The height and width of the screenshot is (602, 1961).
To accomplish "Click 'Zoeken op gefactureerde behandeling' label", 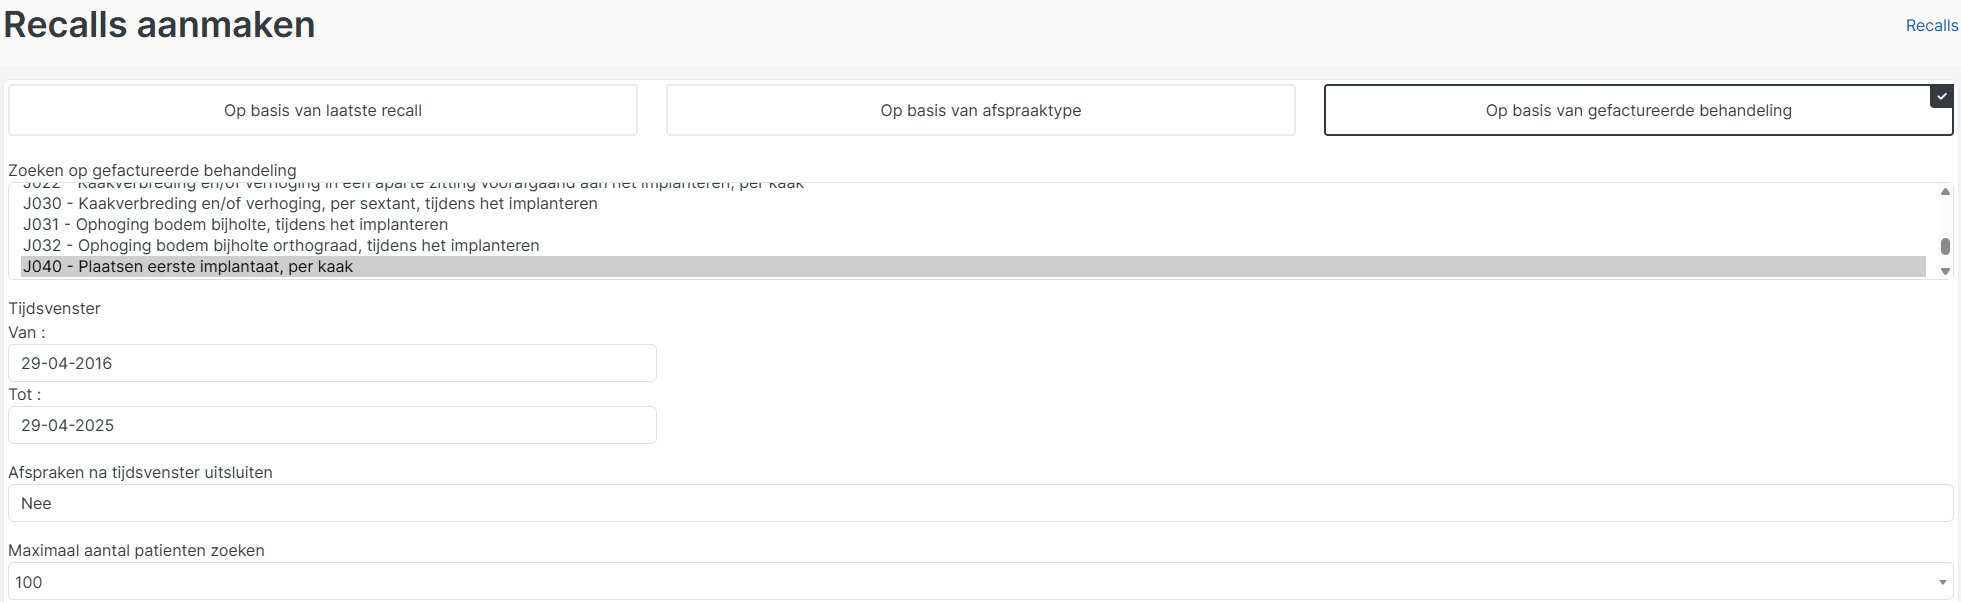I will 152,170.
